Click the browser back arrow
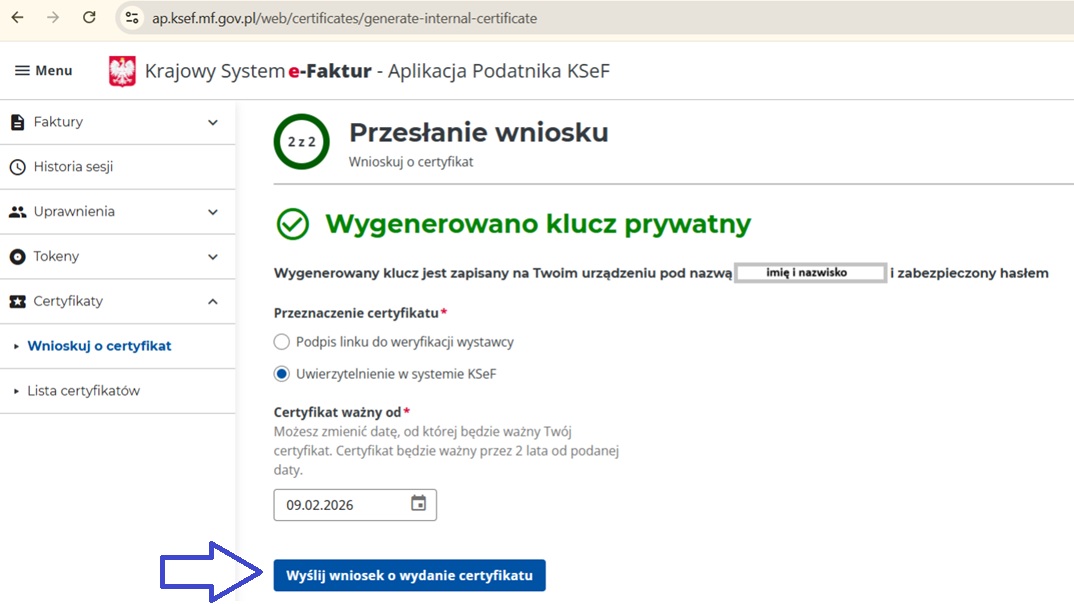1074x604 pixels. pos(18,18)
